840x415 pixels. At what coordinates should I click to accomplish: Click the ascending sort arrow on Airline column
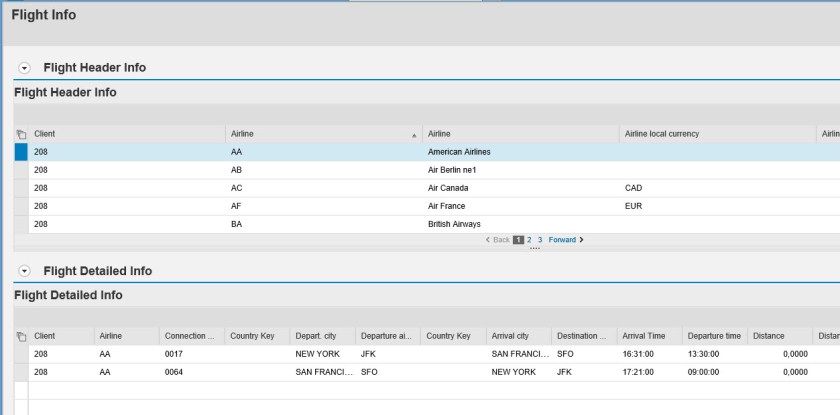(414, 134)
